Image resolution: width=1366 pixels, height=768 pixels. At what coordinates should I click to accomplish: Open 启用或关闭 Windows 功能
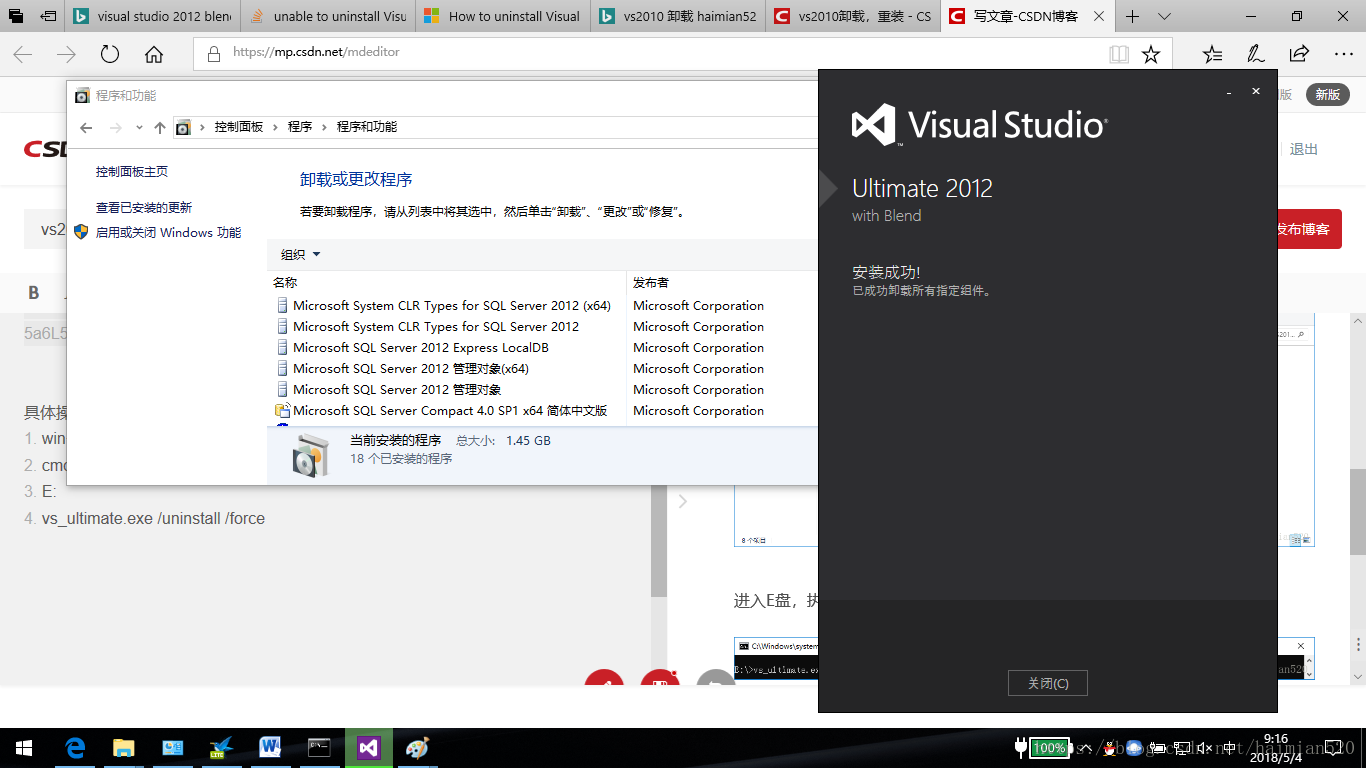coord(168,233)
